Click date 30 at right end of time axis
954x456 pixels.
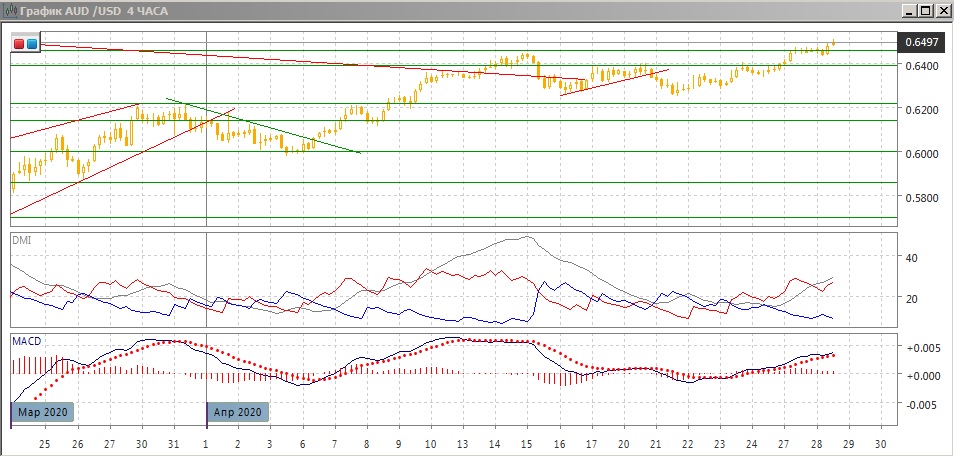point(880,442)
